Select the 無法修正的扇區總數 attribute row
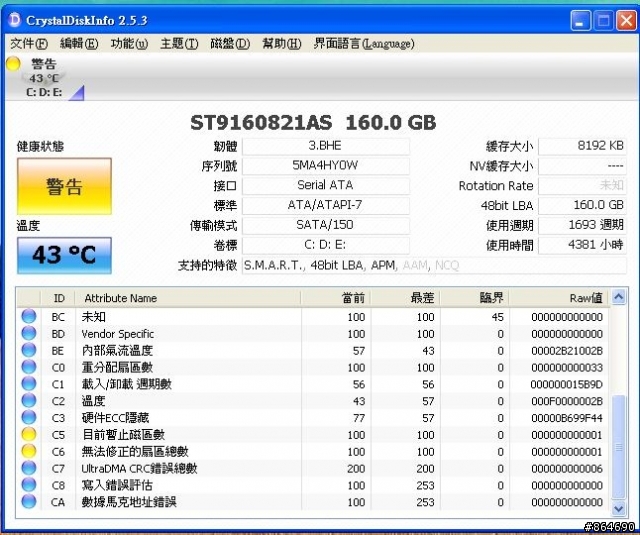The image size is (640, 535). pyautogui.click(x=313, y=451)
